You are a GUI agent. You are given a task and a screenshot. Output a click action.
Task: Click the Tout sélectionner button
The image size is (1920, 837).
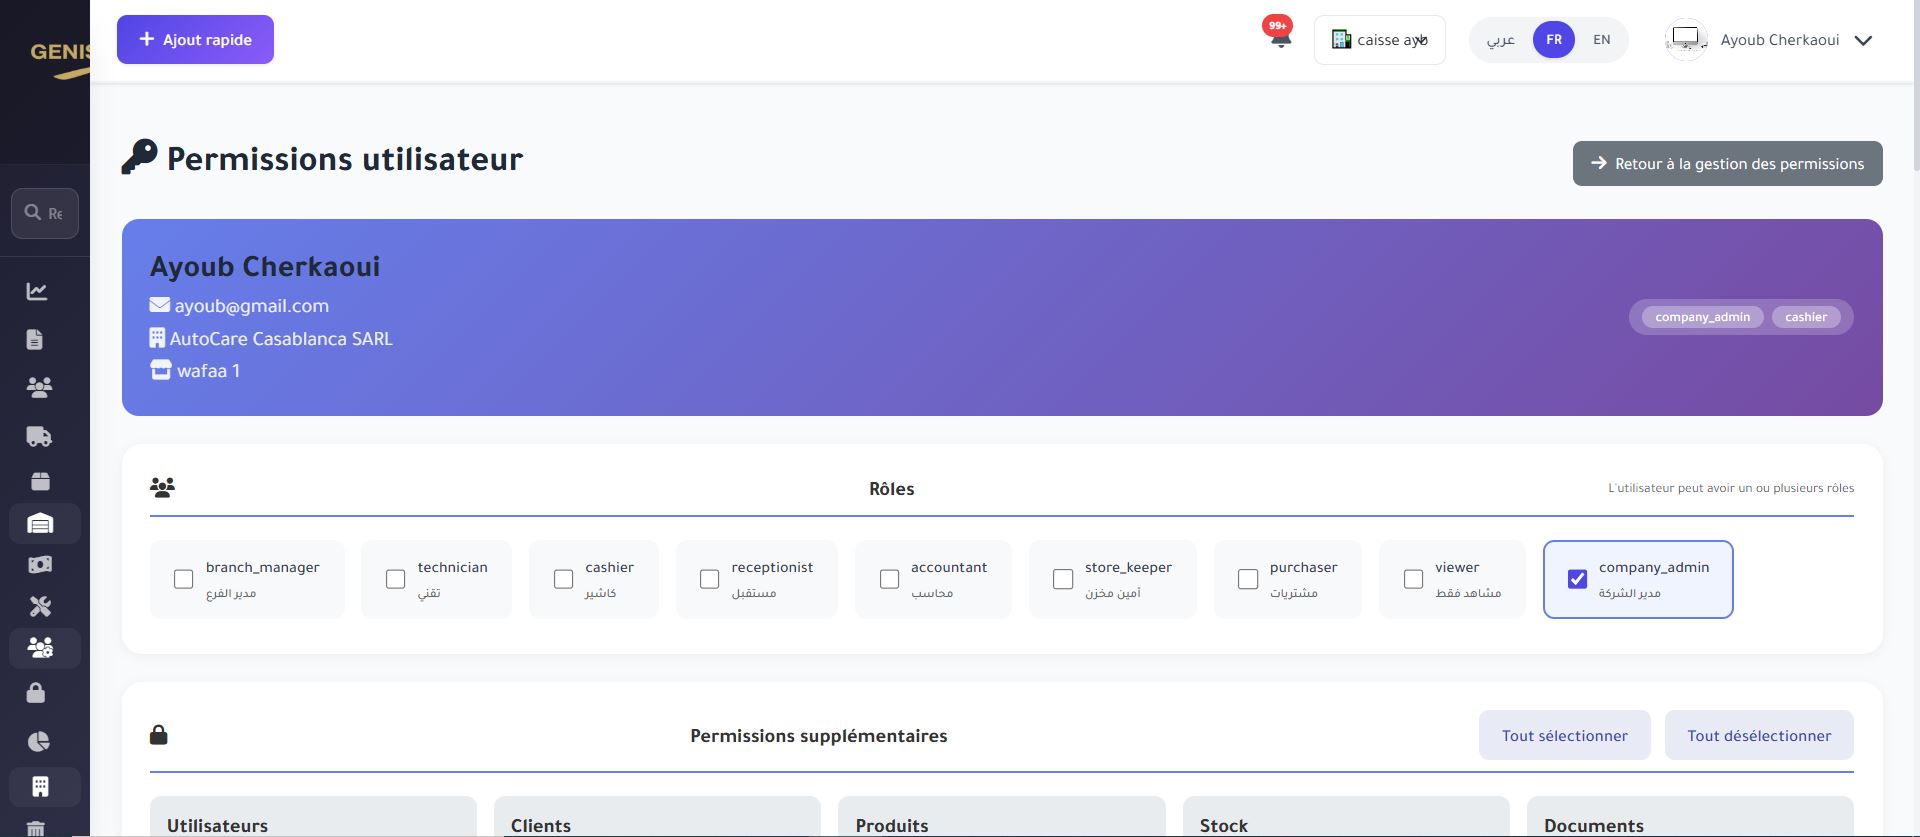(x=1564, y=735)
